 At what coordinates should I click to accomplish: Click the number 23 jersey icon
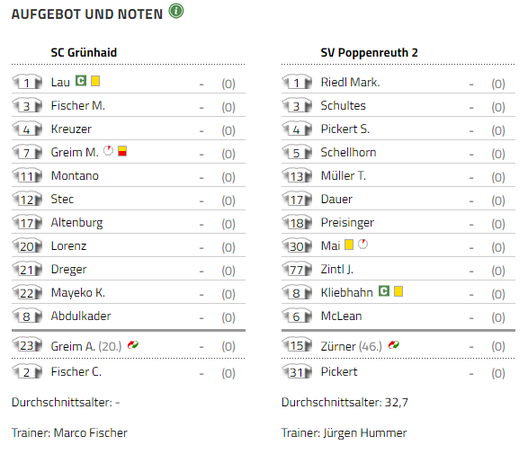(x=27, y=346)
